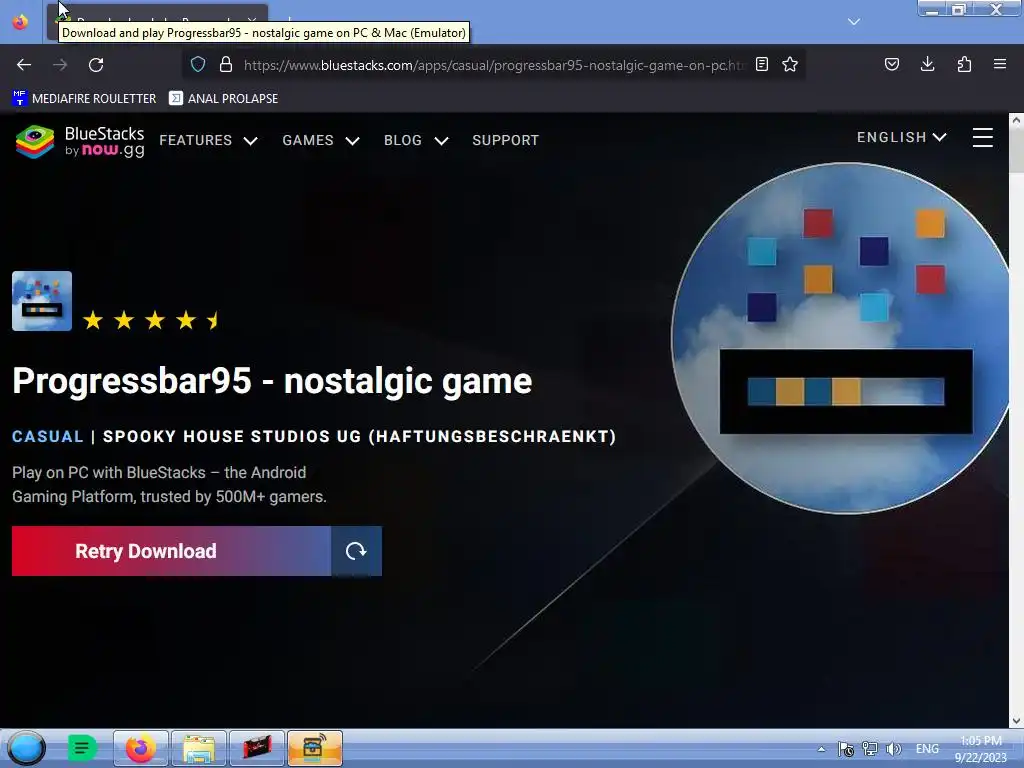Image resolution: width=1024 pixels, height=768 pixels.
Task: Click the refresh icon beside Retry Download
Action: tap(356, 551)
